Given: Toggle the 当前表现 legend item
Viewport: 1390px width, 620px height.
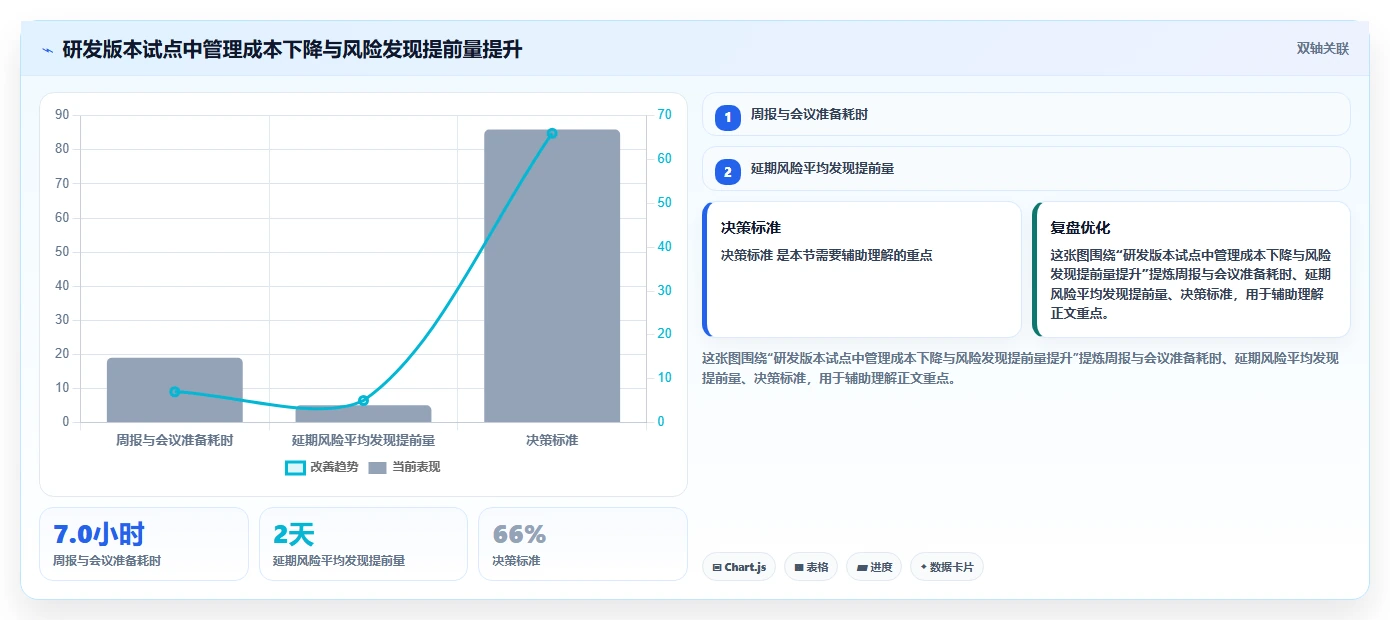Looking at the screenshot, I should click(404, 467).
